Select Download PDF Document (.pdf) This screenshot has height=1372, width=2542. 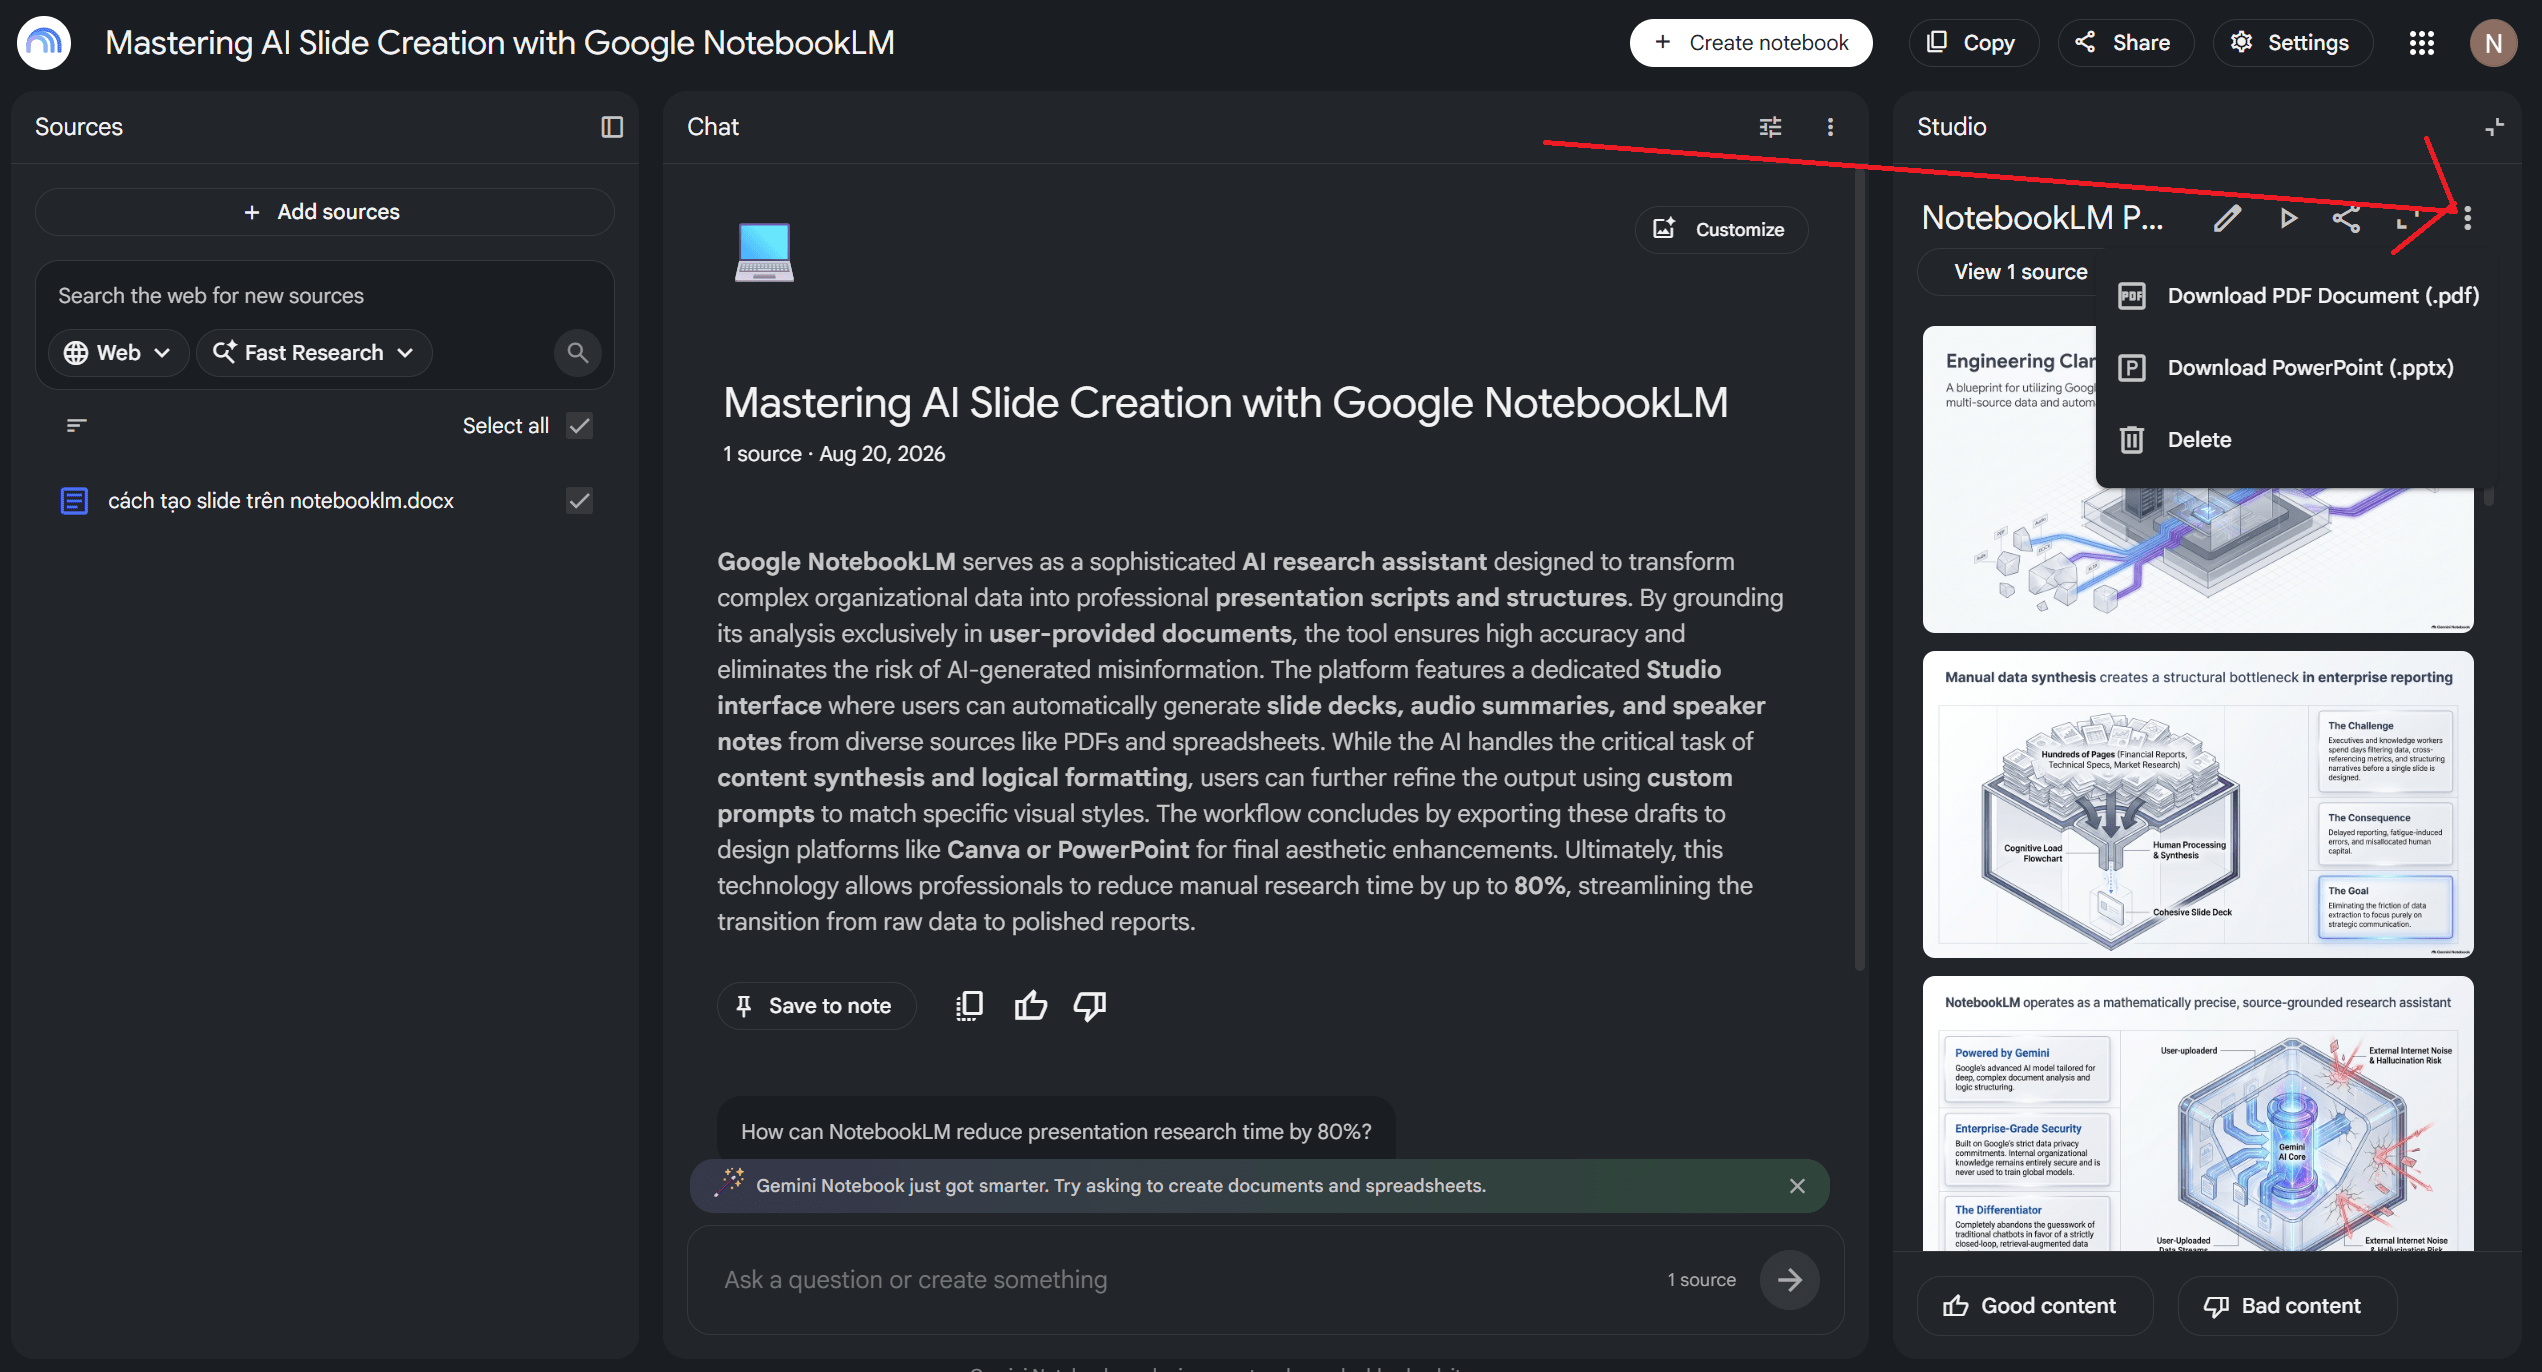click(2299, 296)
